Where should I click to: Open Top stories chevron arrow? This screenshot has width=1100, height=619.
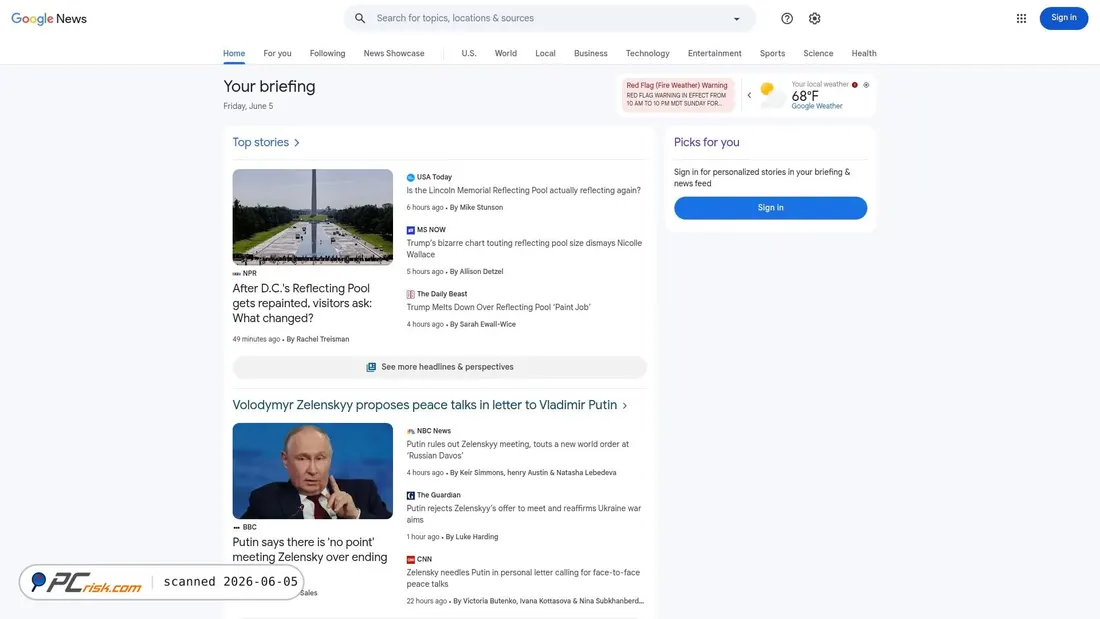pyautogui.click(x=297, y=142)
